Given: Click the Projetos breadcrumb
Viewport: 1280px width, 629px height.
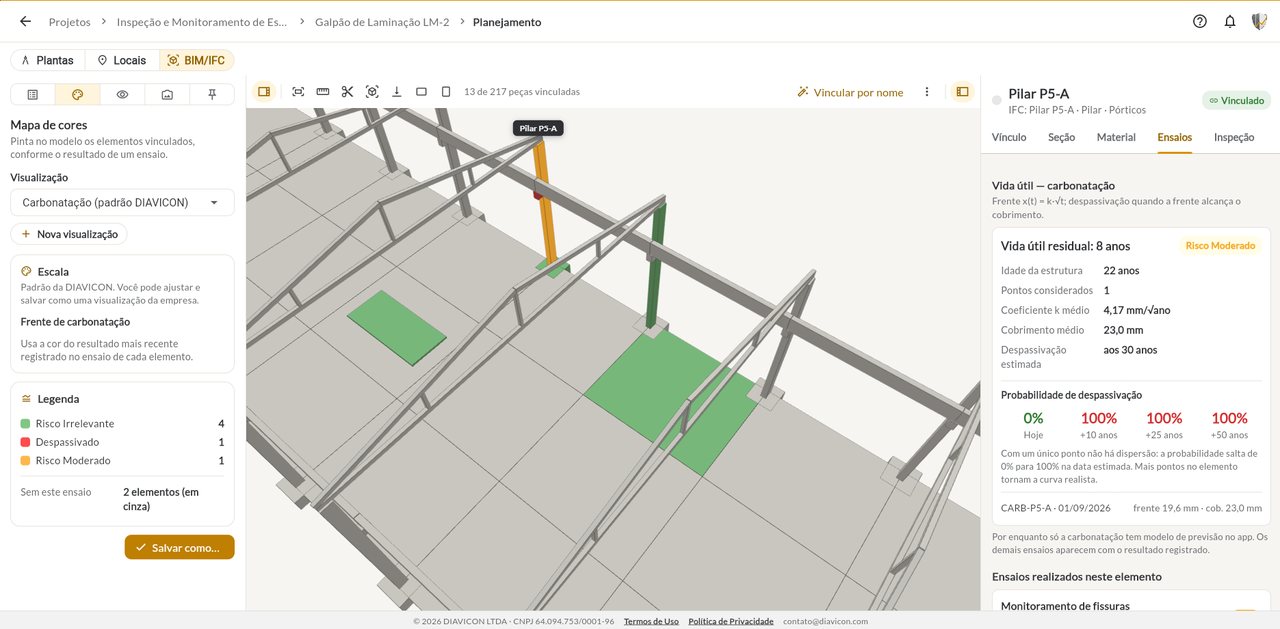Looking at the screenshot, I should (x=69, y=22).
